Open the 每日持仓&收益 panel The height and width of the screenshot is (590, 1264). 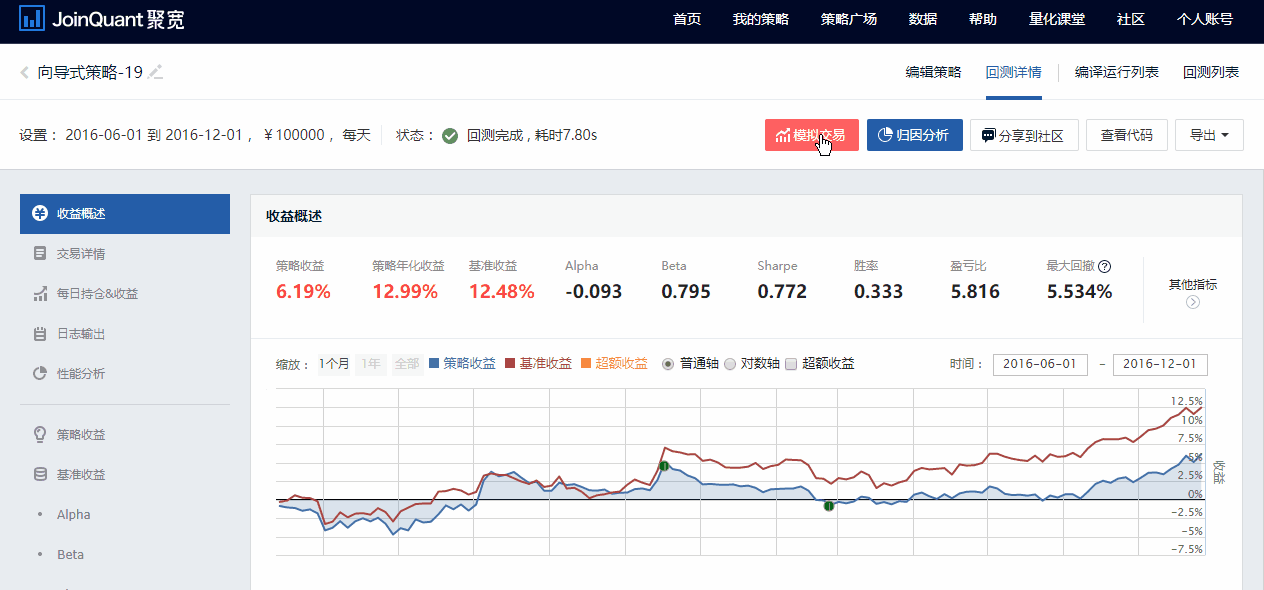pos(95,294)
